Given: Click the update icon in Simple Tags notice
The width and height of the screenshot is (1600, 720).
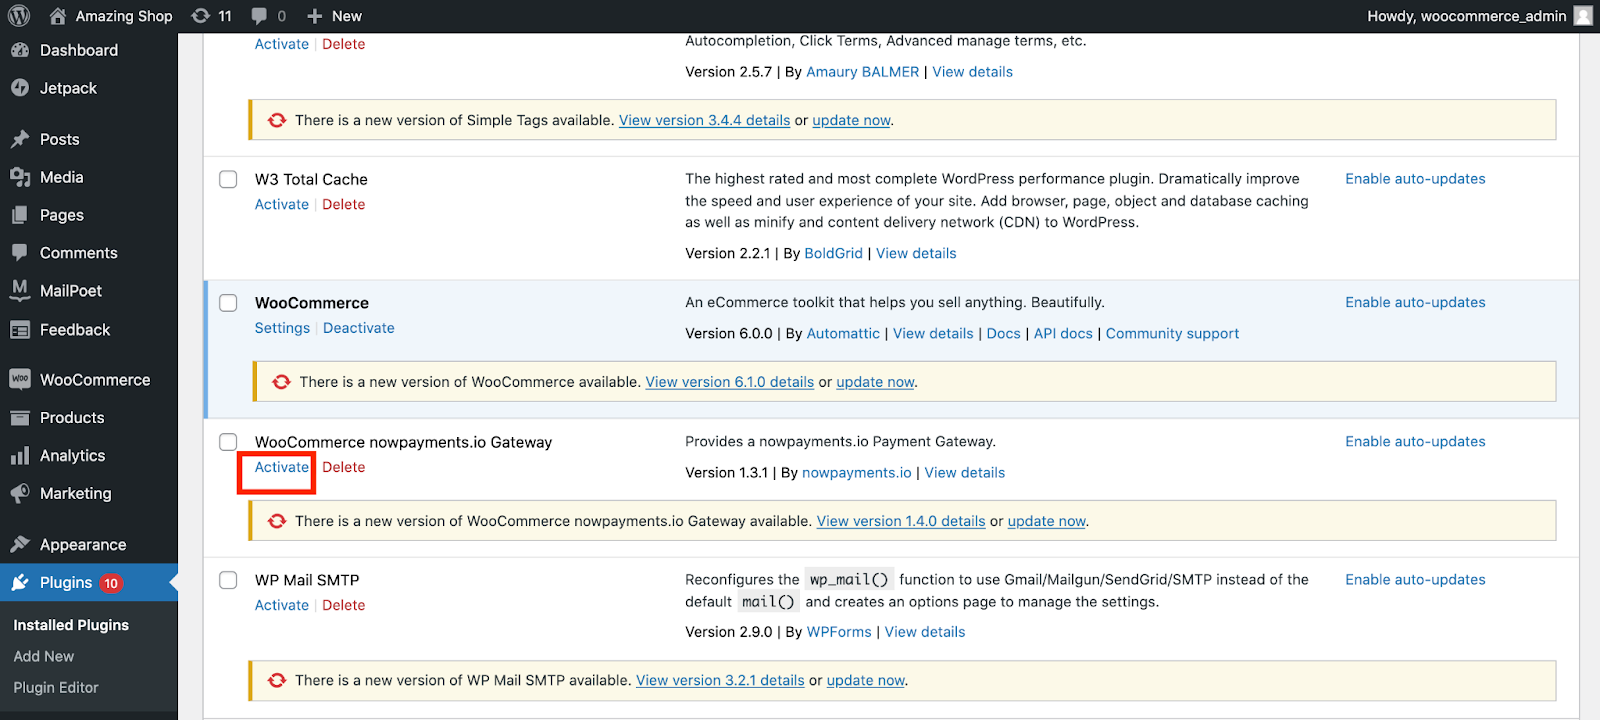Looking at the screenshot, I should coord(277,120).
